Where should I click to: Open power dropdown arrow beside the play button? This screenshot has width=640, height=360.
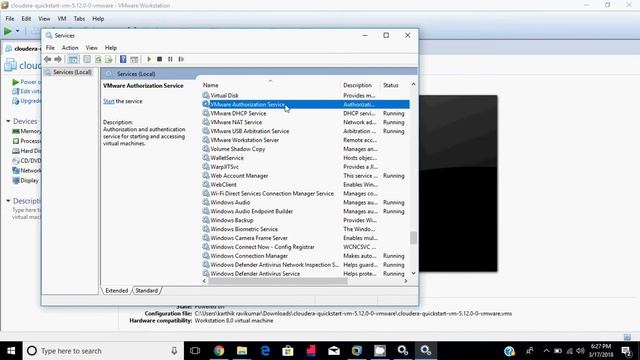pos(18,31)
